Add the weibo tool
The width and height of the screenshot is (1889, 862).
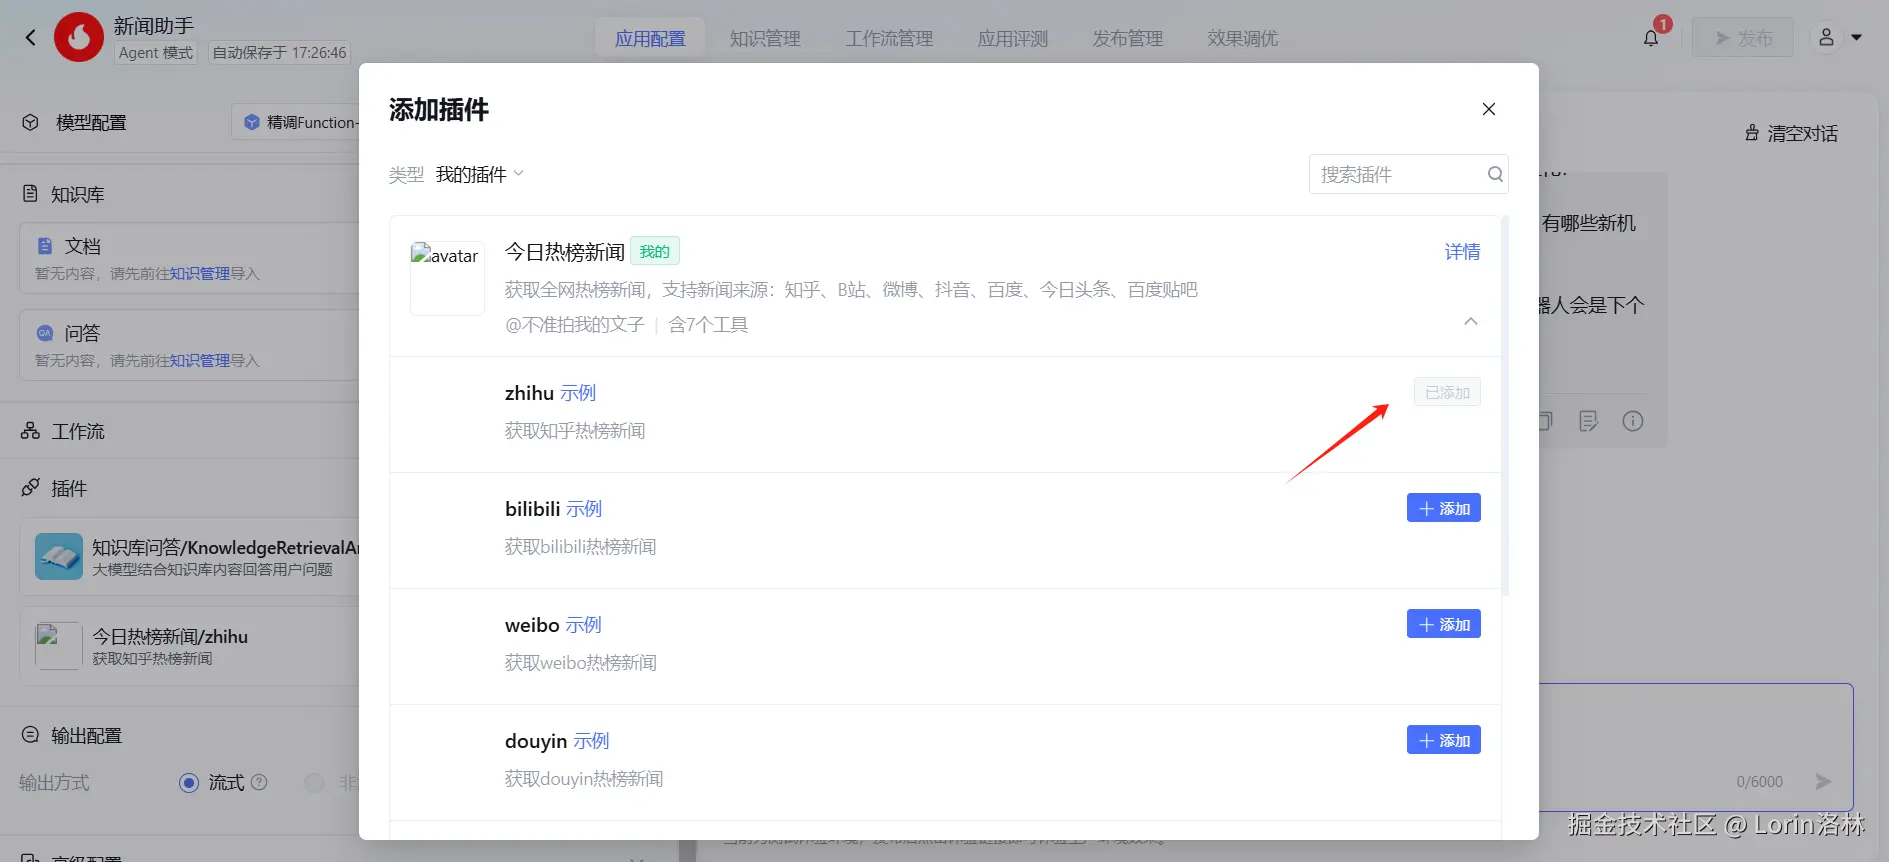point(1444,624)
